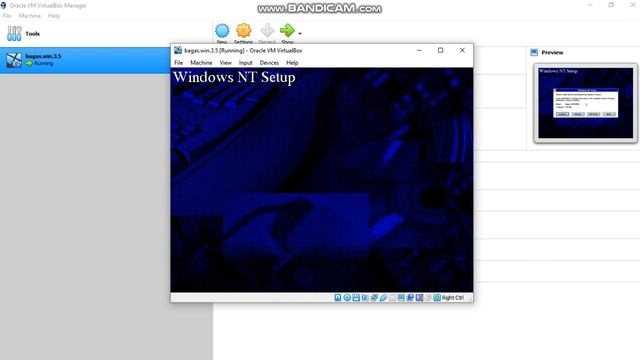The width and height of the screenshot is (640, 360).
Task: Open Machine menu of VirtualBox Manager
Action: click(30, 16)
